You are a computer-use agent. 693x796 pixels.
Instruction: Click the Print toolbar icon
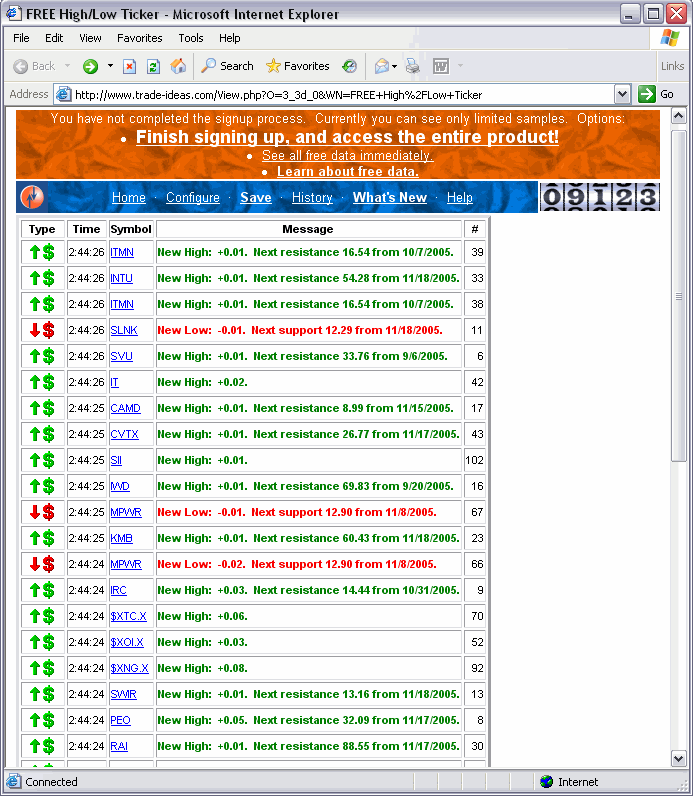(412, 66)
